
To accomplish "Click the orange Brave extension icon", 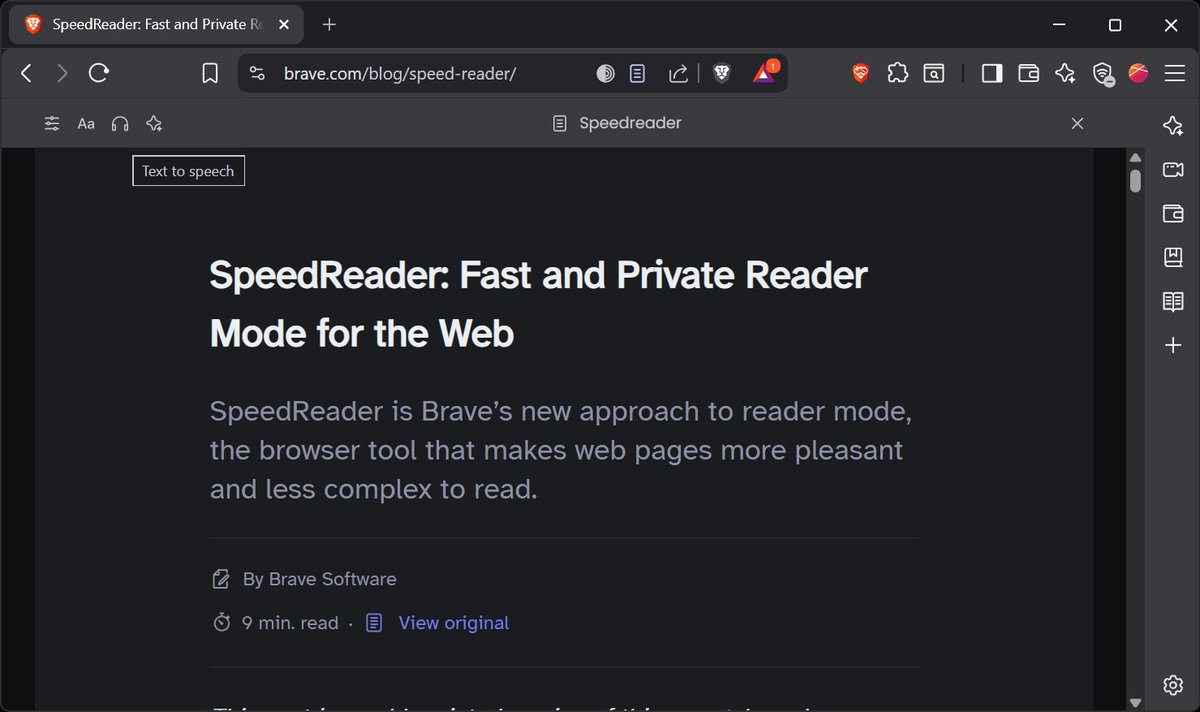I will (x=861, y=72).
